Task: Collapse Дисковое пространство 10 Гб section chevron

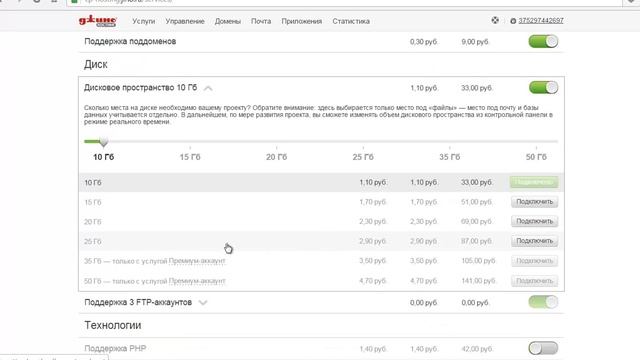Action: pos(208,88)
